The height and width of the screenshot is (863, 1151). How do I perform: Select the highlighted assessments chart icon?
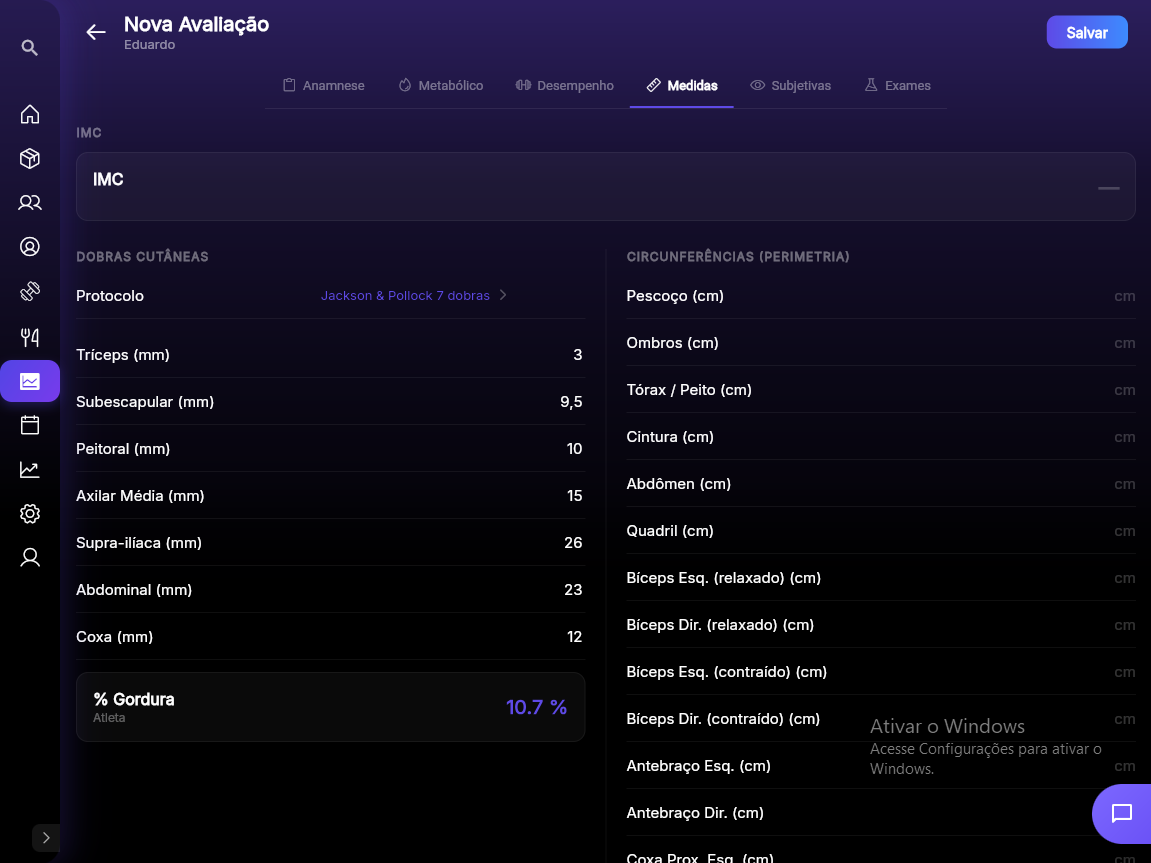[x=29, y=381]
